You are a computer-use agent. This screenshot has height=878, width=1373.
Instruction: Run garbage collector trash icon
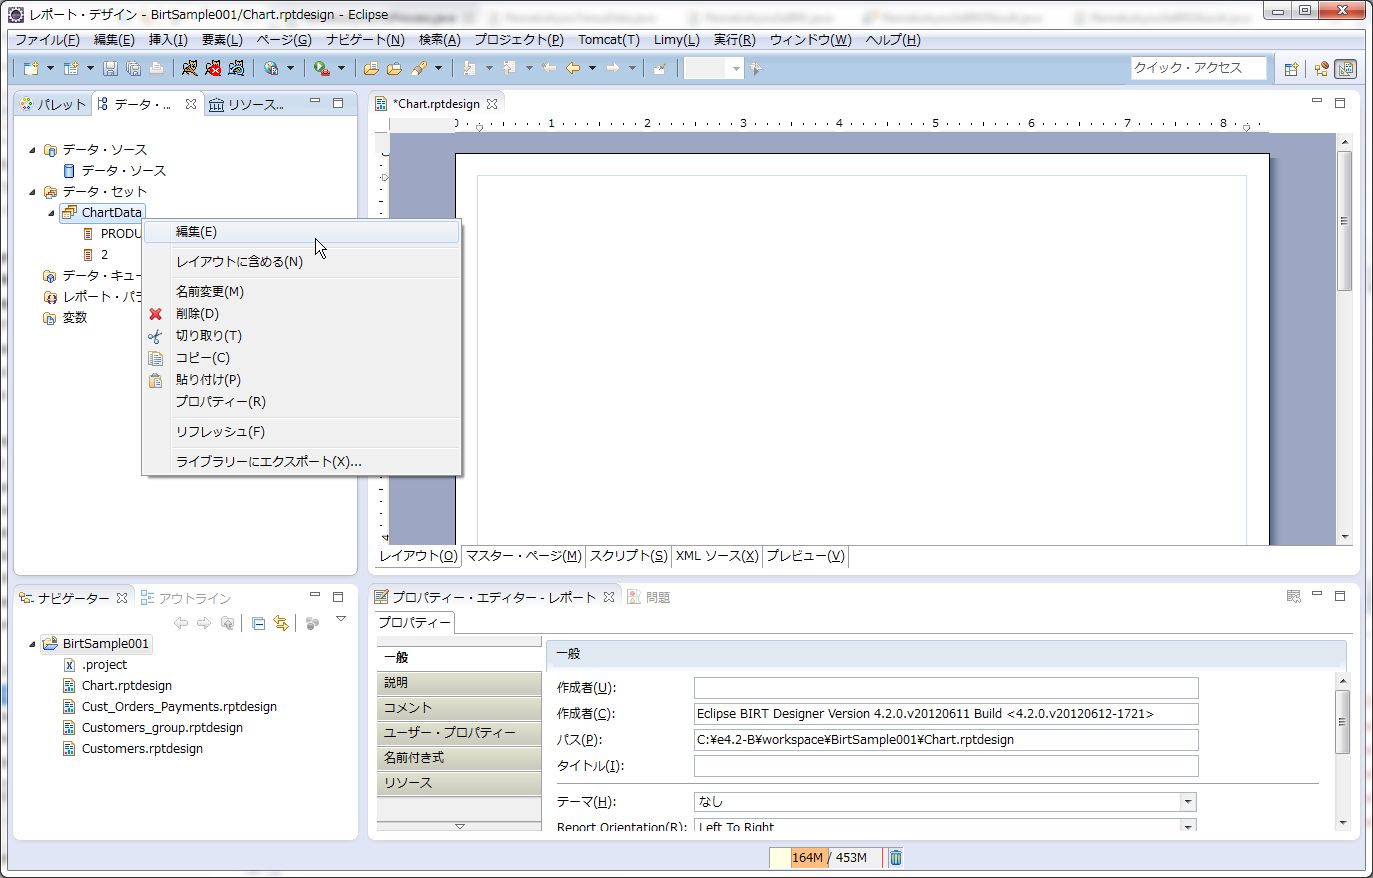point(896,857)
